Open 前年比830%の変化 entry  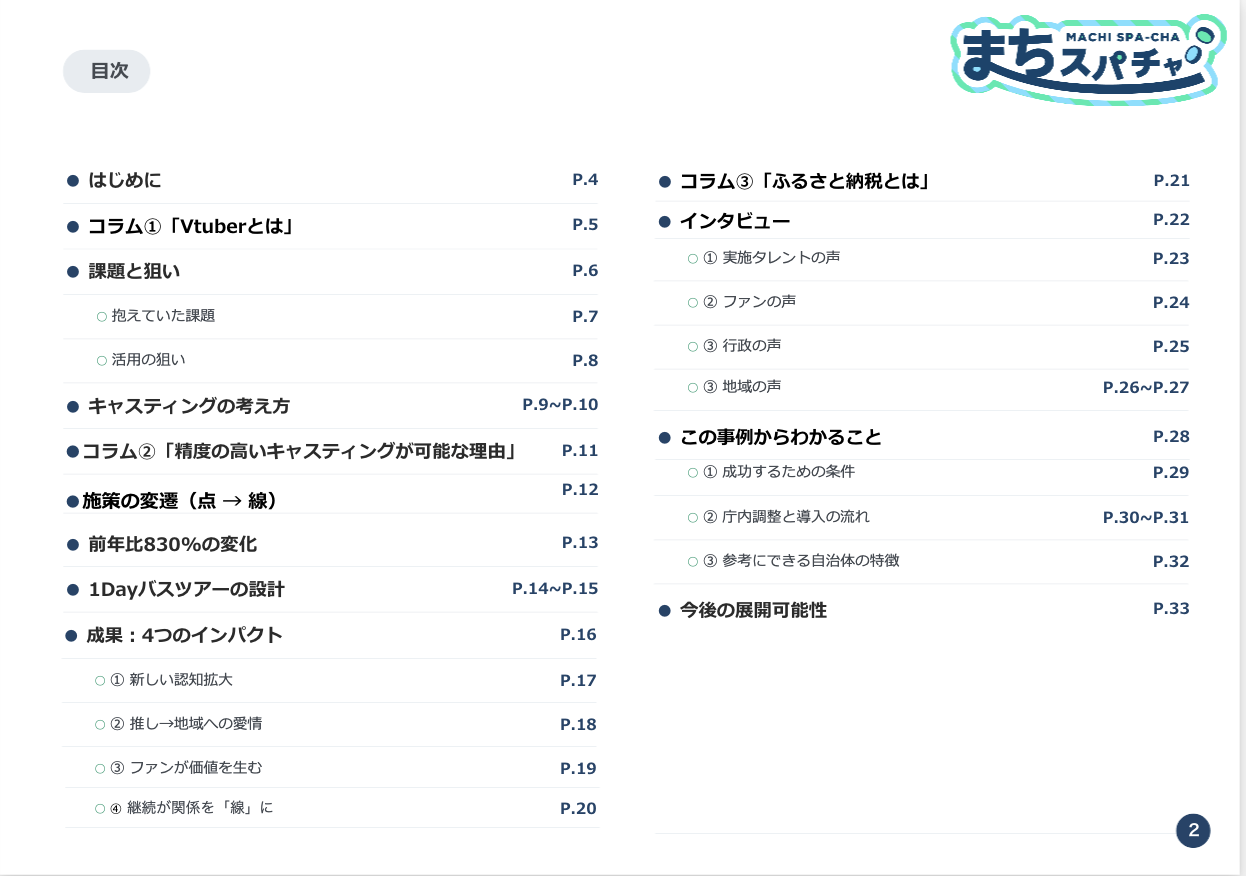[172, 544]
